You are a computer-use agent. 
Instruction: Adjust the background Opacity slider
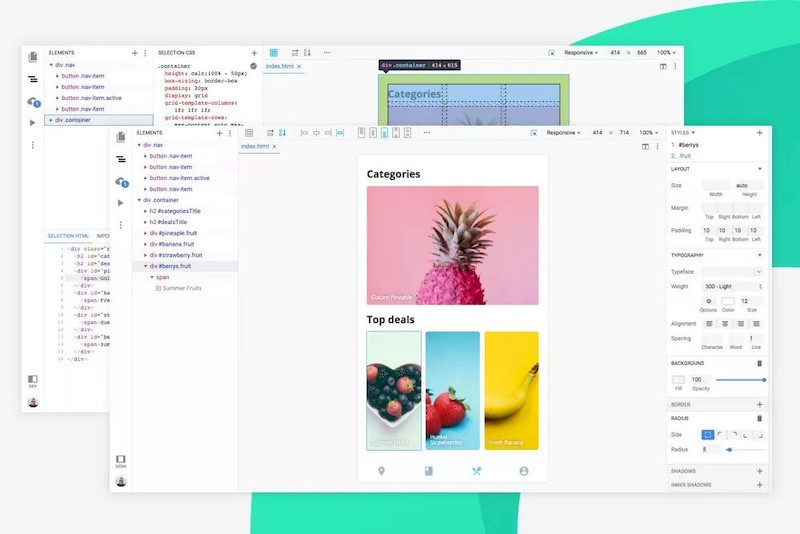point(740,380)
